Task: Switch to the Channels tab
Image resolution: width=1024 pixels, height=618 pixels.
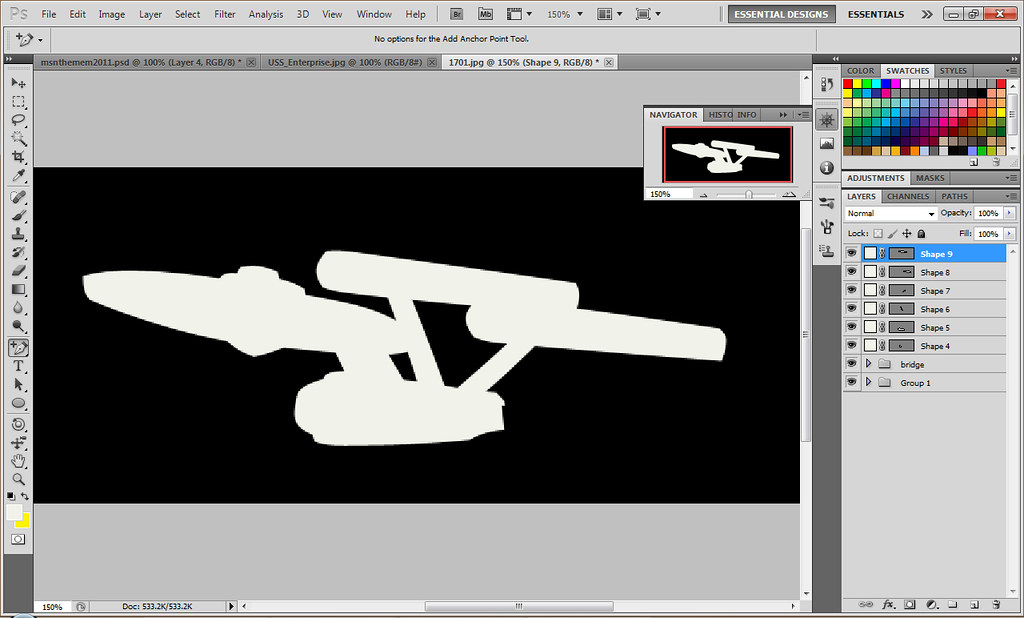Action: click(x=907, y=196)
